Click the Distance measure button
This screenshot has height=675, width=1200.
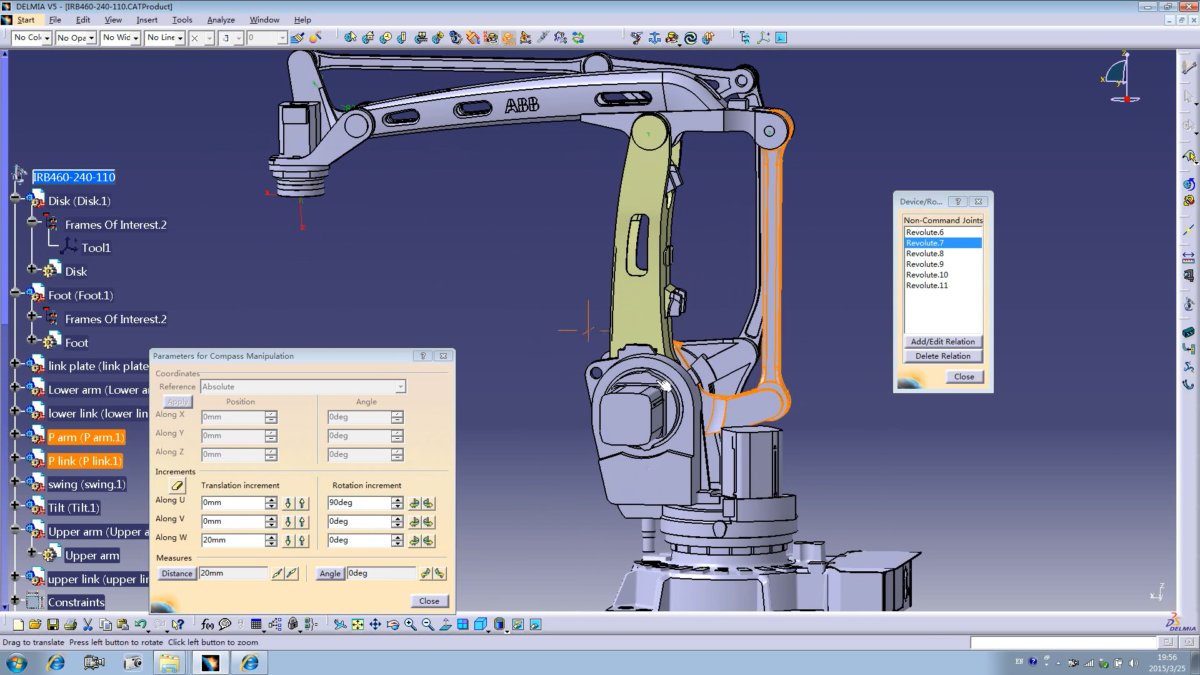[177, 574]
